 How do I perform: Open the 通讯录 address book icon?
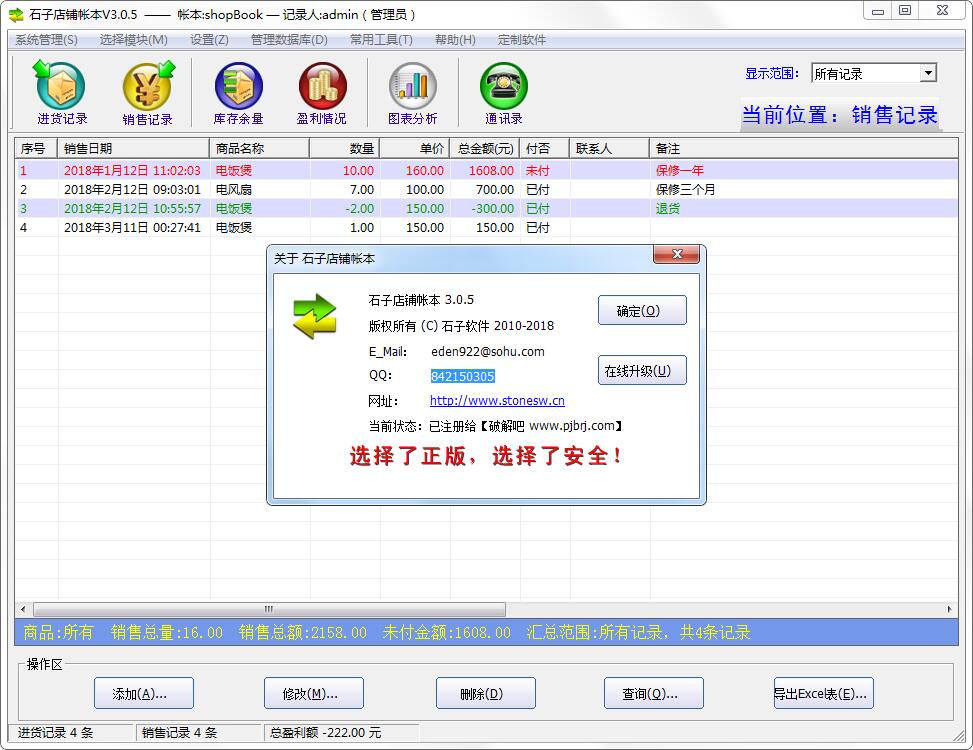tap(503, 93)
